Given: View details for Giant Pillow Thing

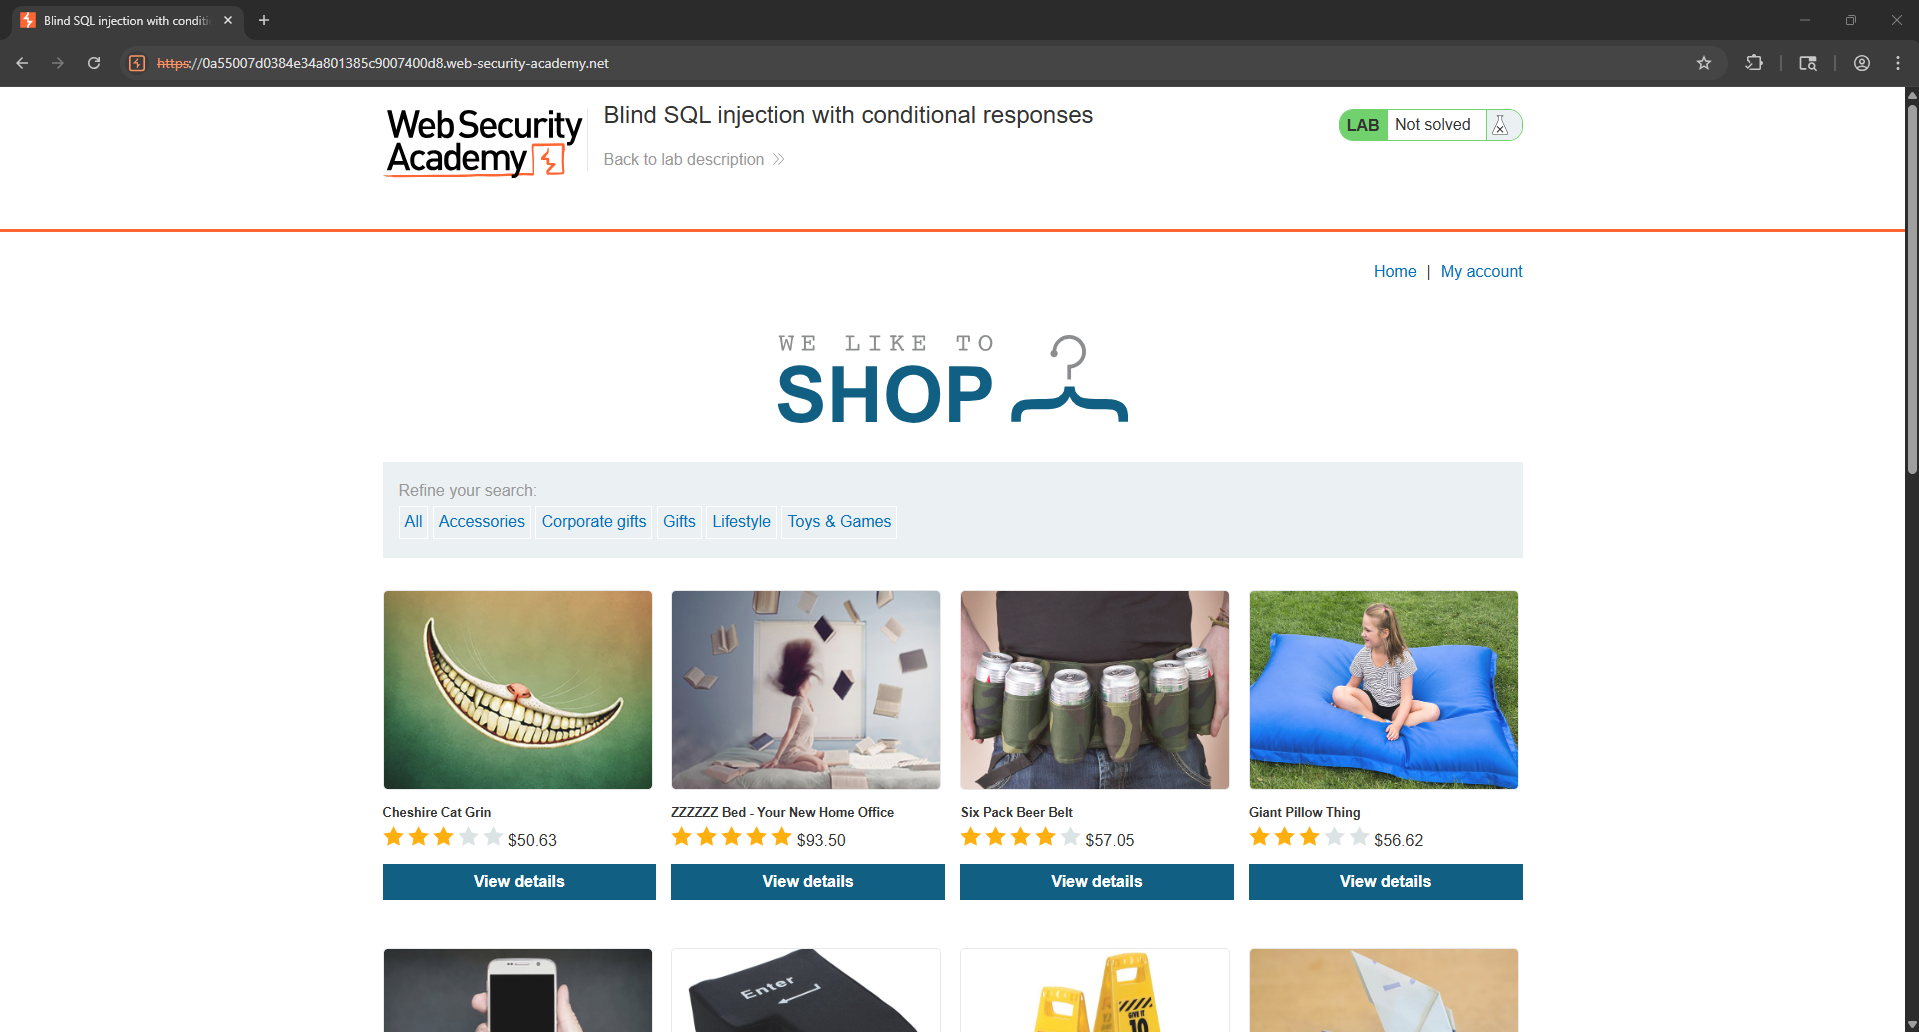Looking at the screenshot, I should (x=1385, y=882).
